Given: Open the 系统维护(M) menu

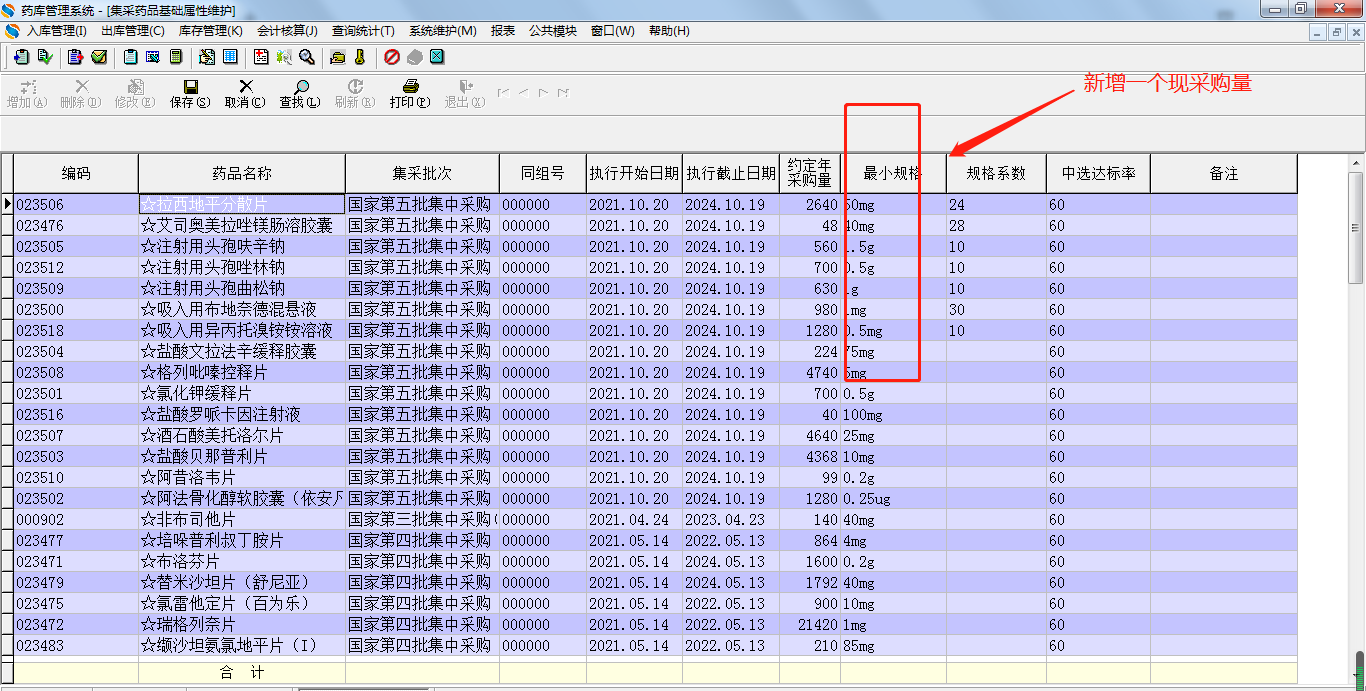Looking at the screenshot, I should pos(443,31).
